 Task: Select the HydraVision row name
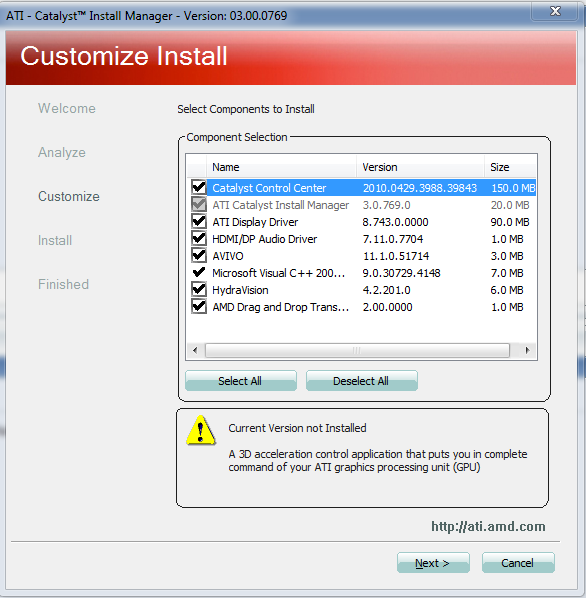coord(240,290)
